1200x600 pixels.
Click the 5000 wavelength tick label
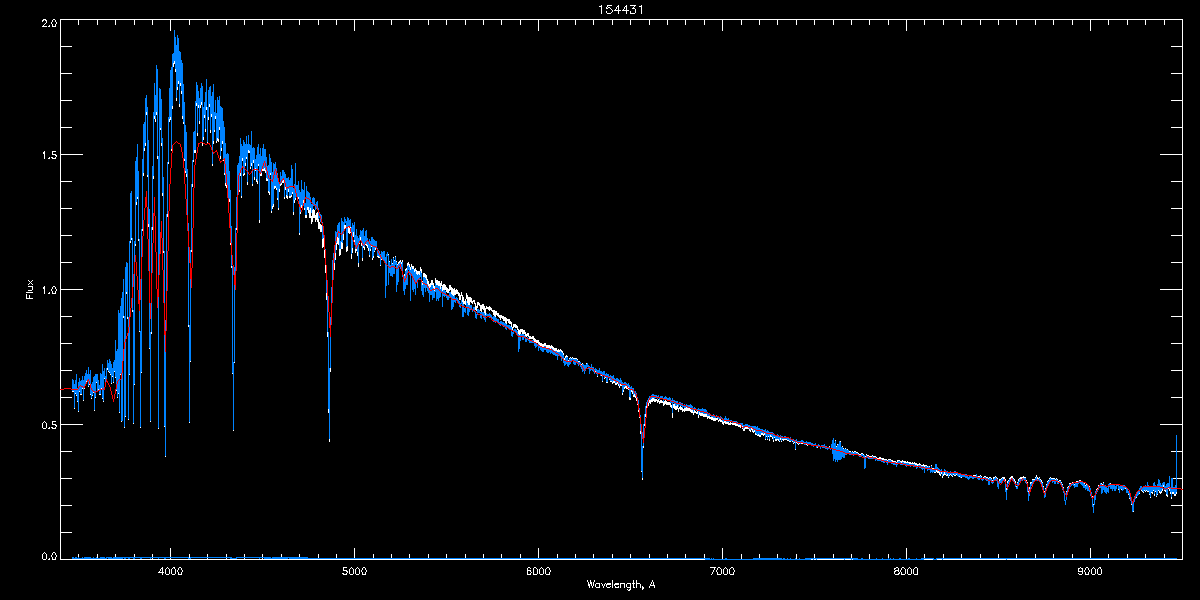click(x=355, y=572)
